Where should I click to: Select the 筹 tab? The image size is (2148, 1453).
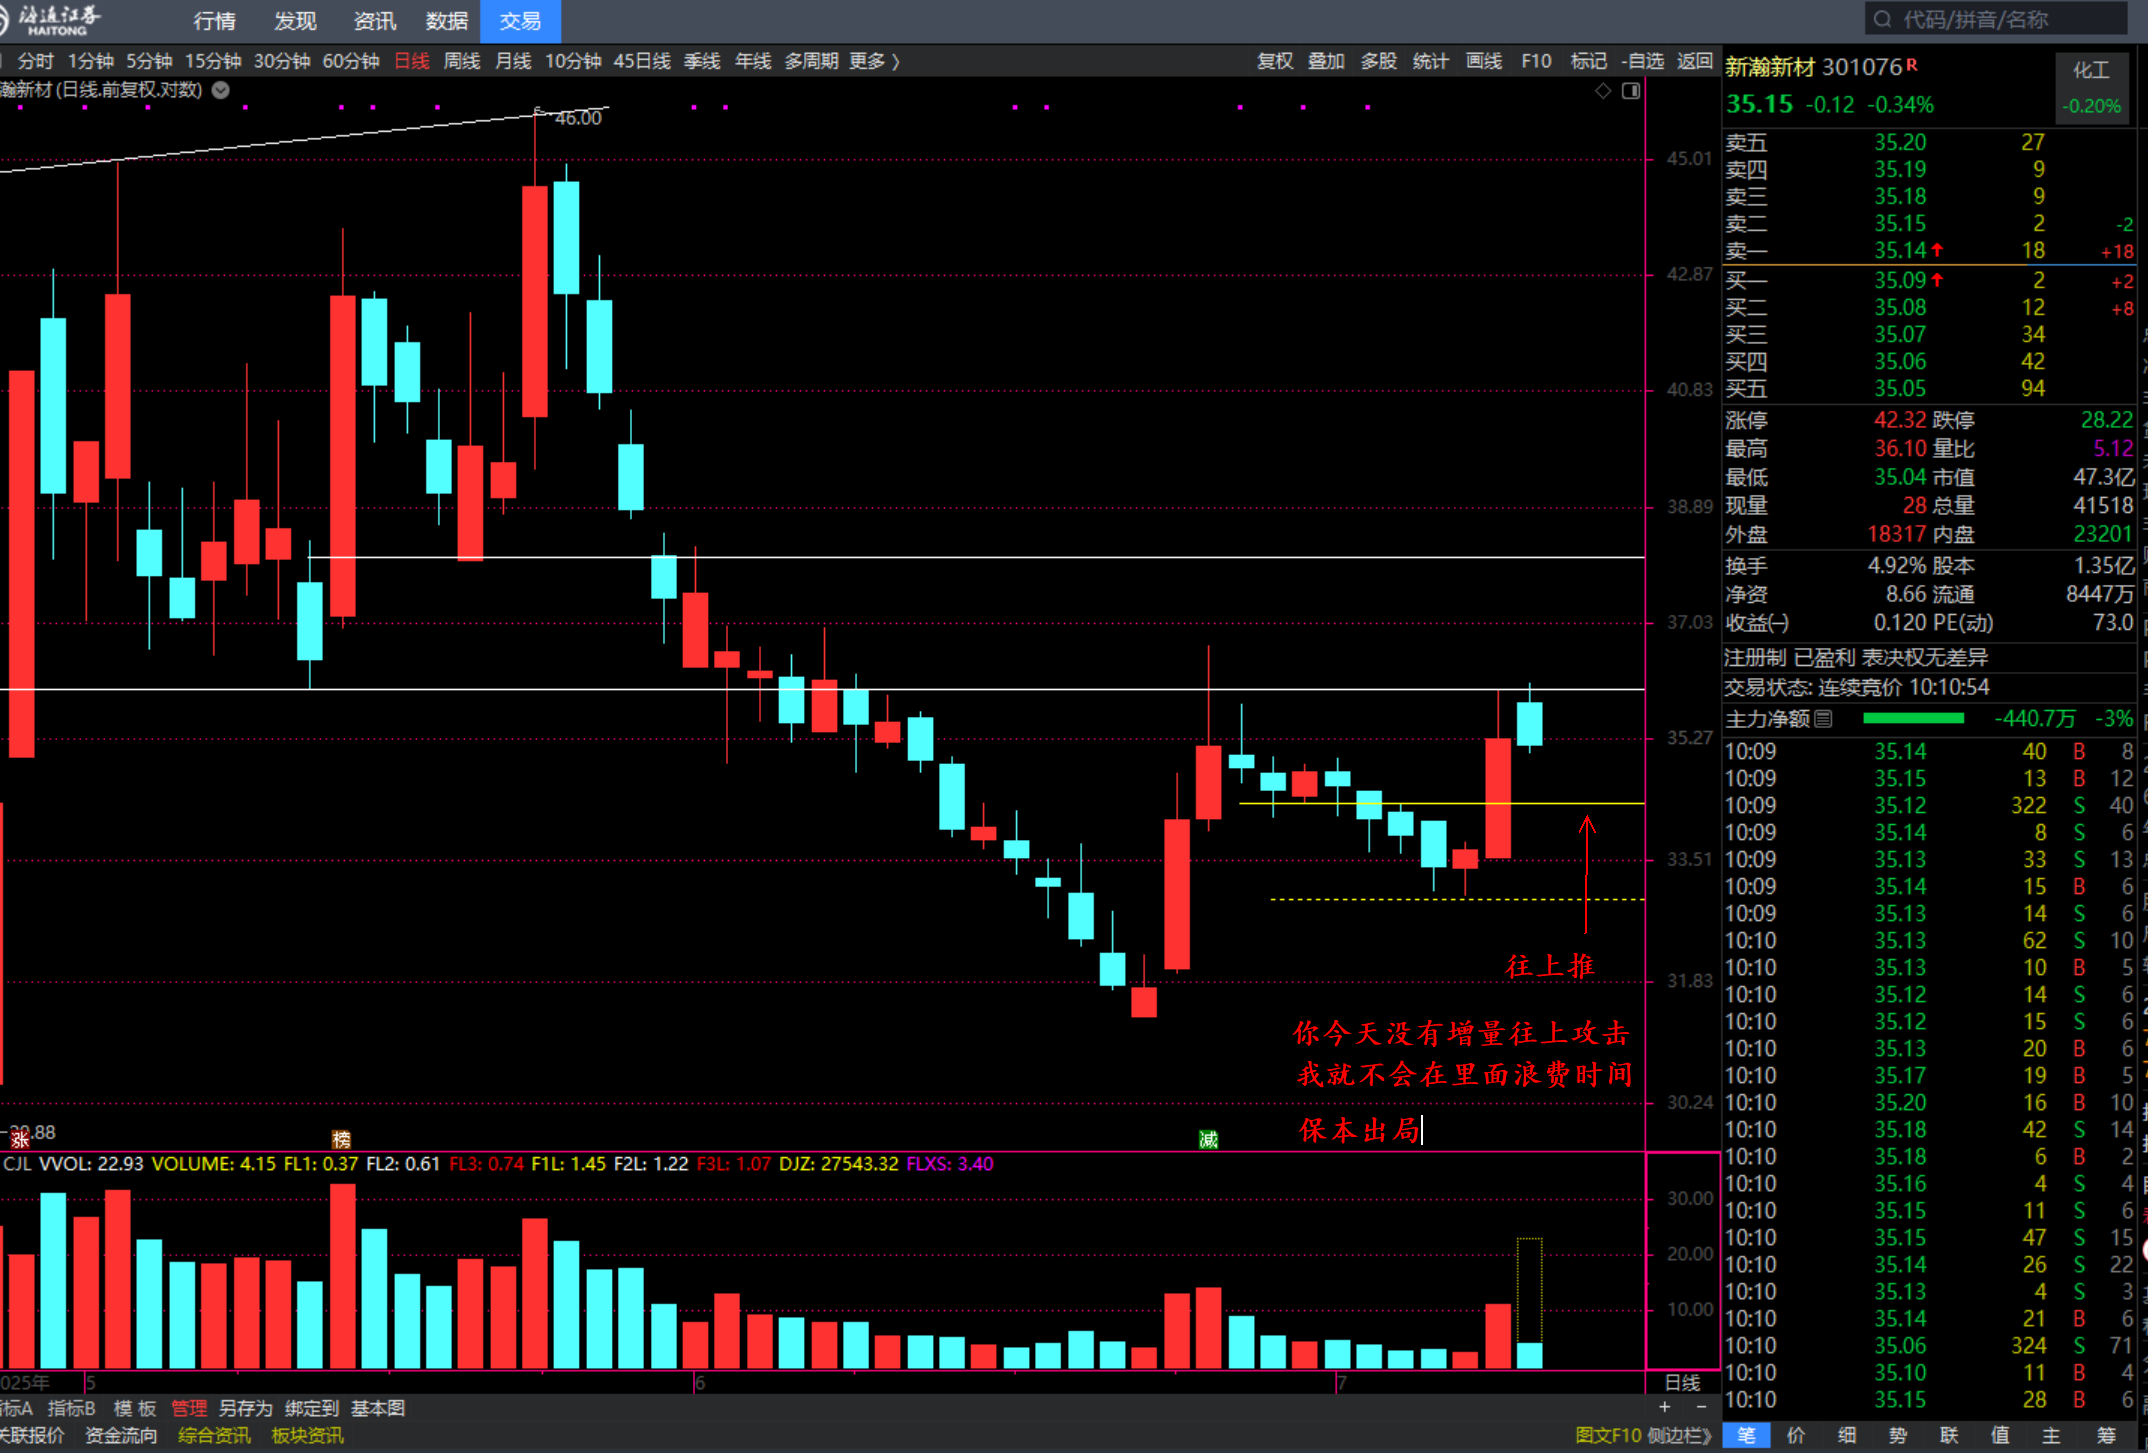(2105, 1435)
